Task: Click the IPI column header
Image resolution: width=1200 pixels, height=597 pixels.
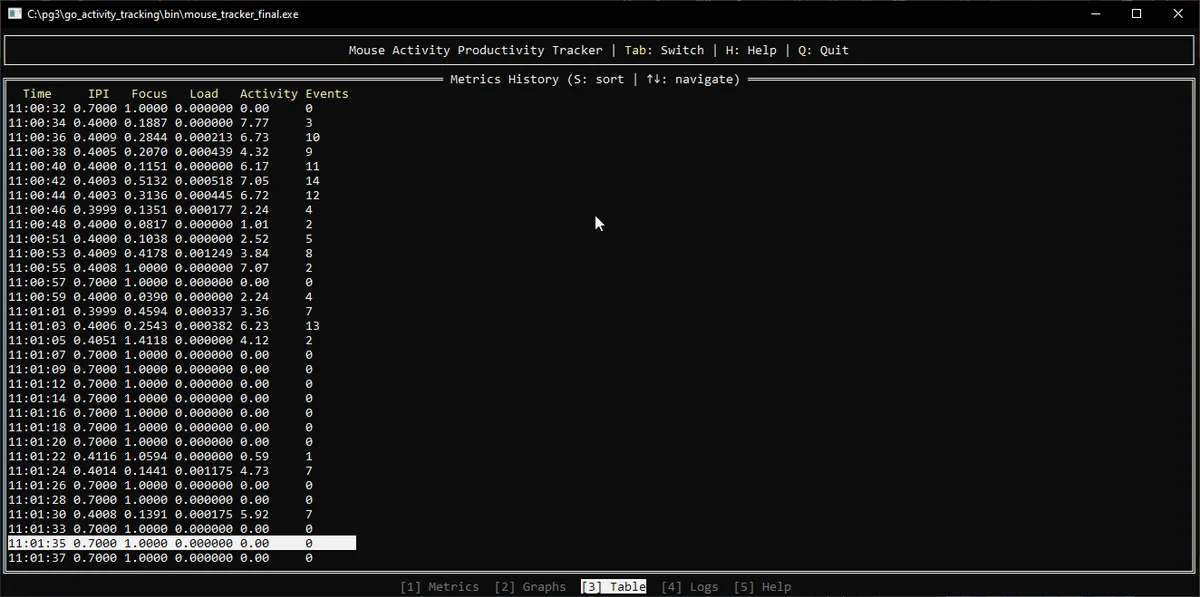Action: [x=98, y=94]
